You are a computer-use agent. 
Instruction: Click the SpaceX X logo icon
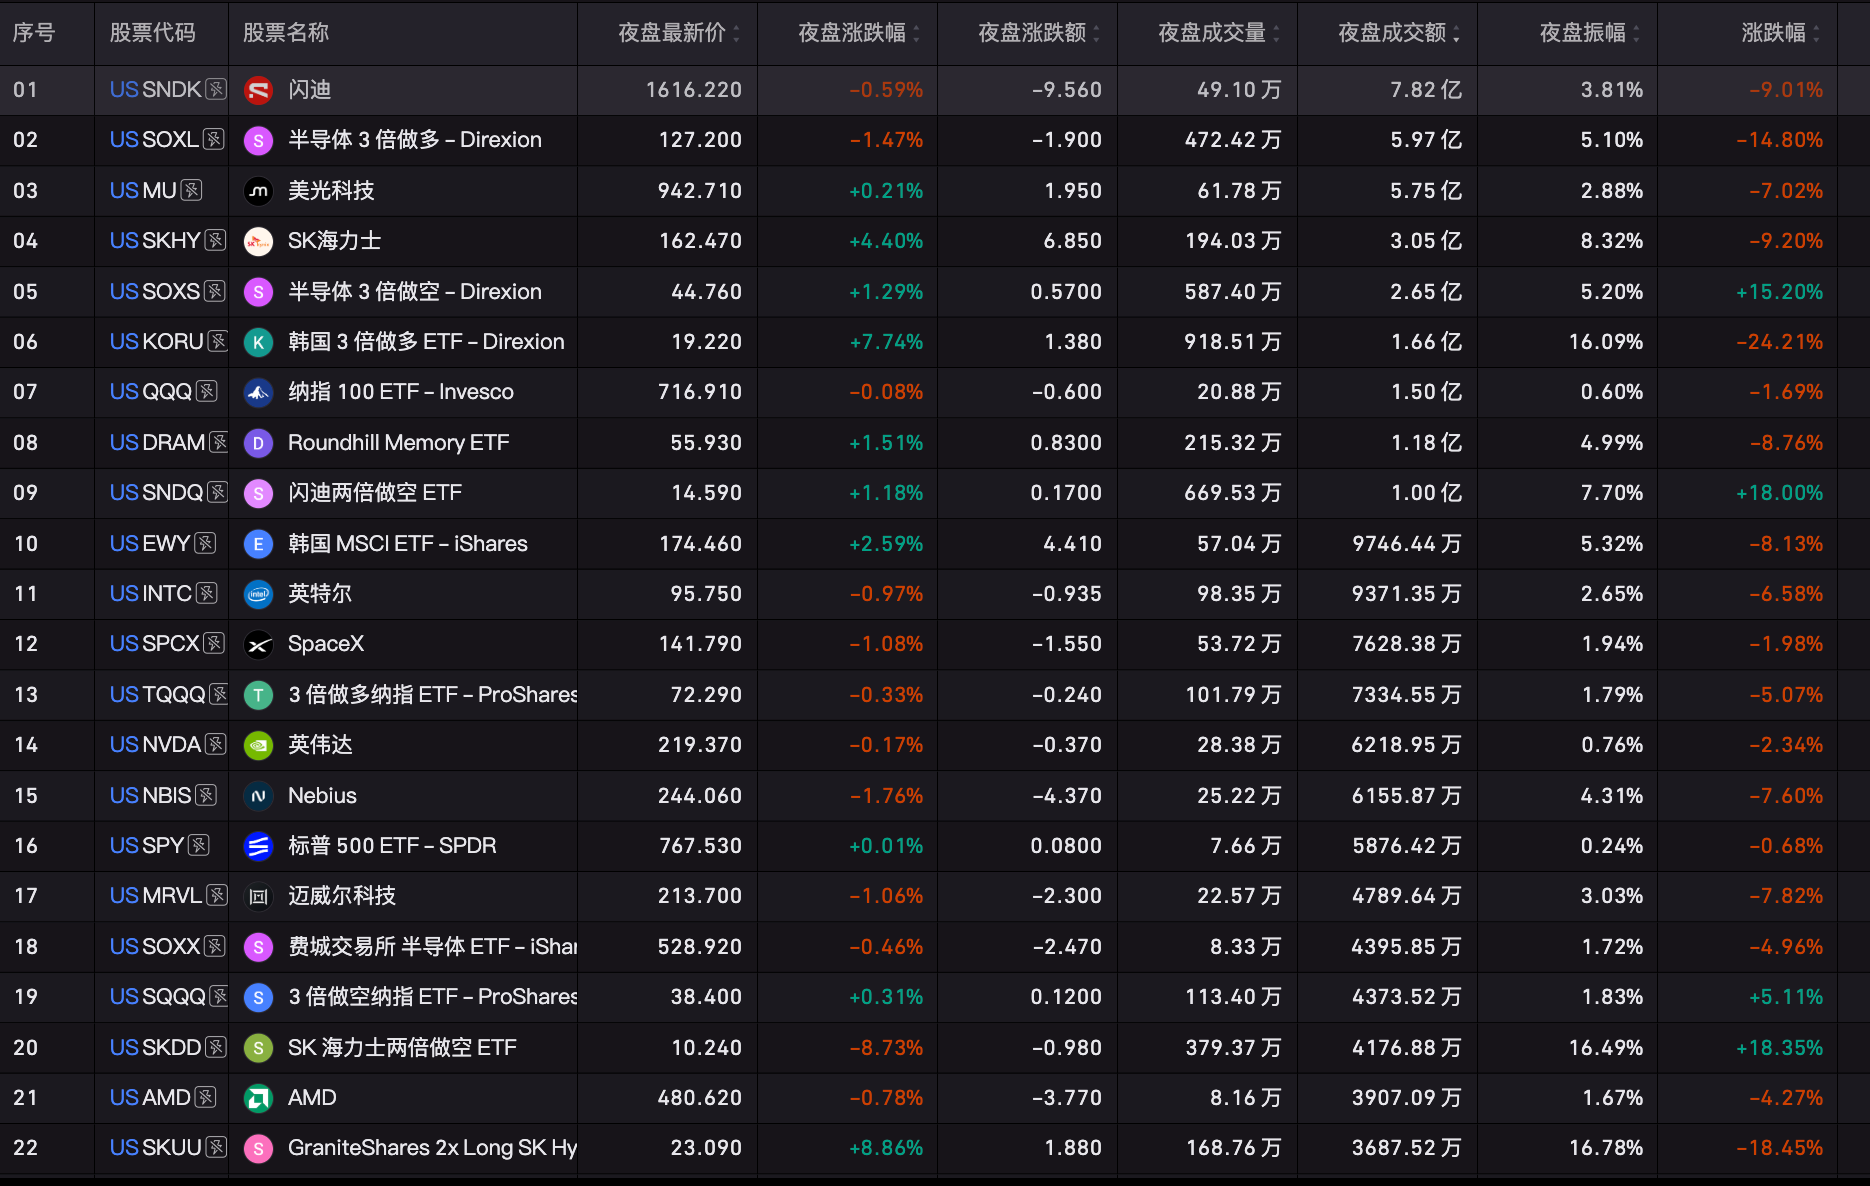pos(259,644)
